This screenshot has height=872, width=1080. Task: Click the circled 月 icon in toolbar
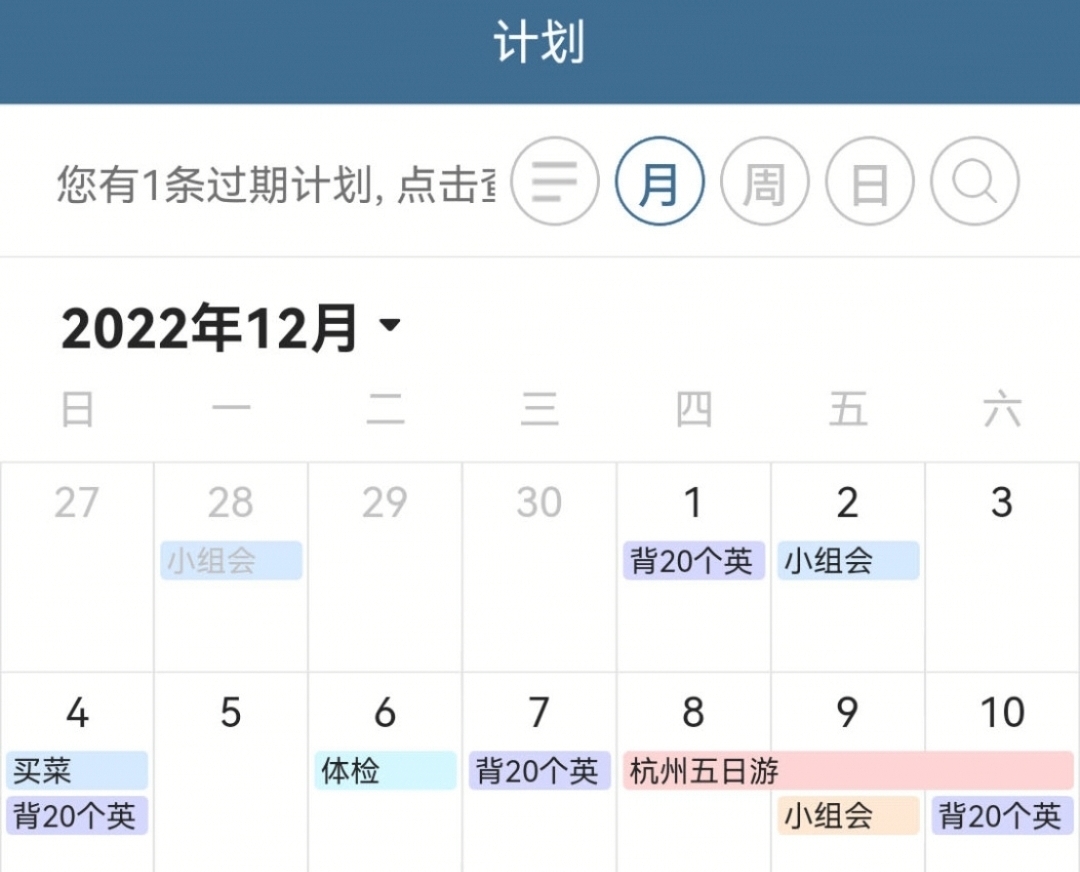coord(659,182)
